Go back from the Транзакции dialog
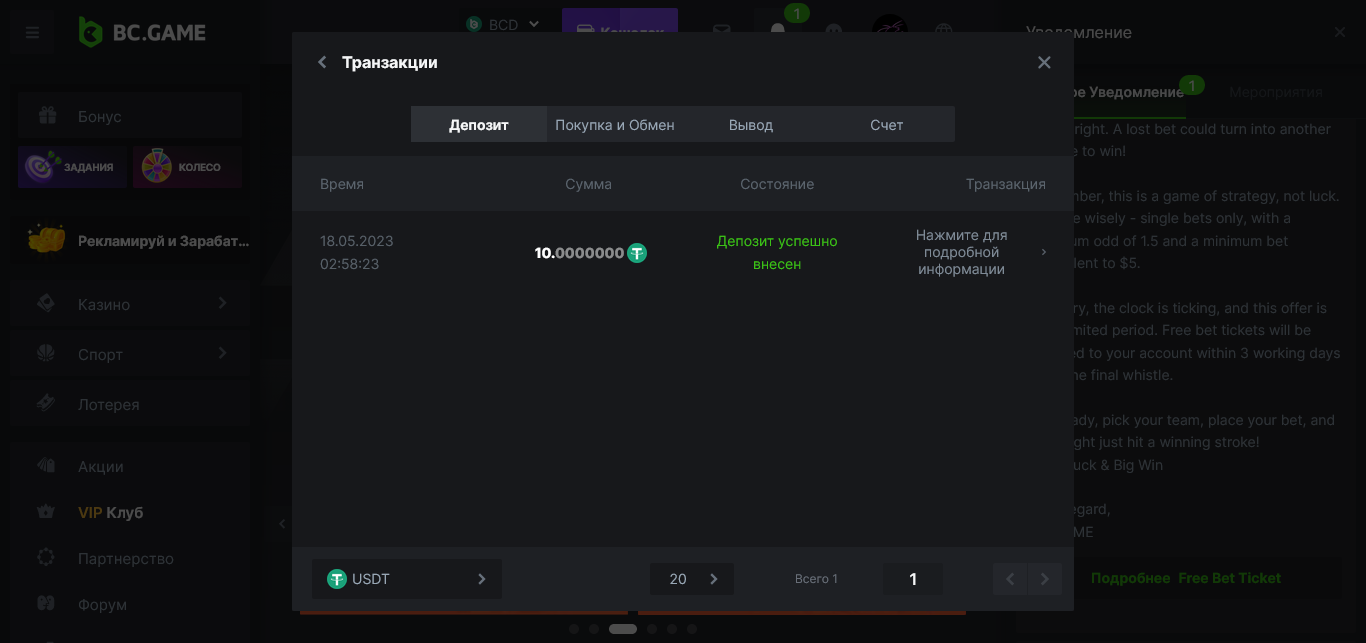1366x643 pixels. [322, 62]
